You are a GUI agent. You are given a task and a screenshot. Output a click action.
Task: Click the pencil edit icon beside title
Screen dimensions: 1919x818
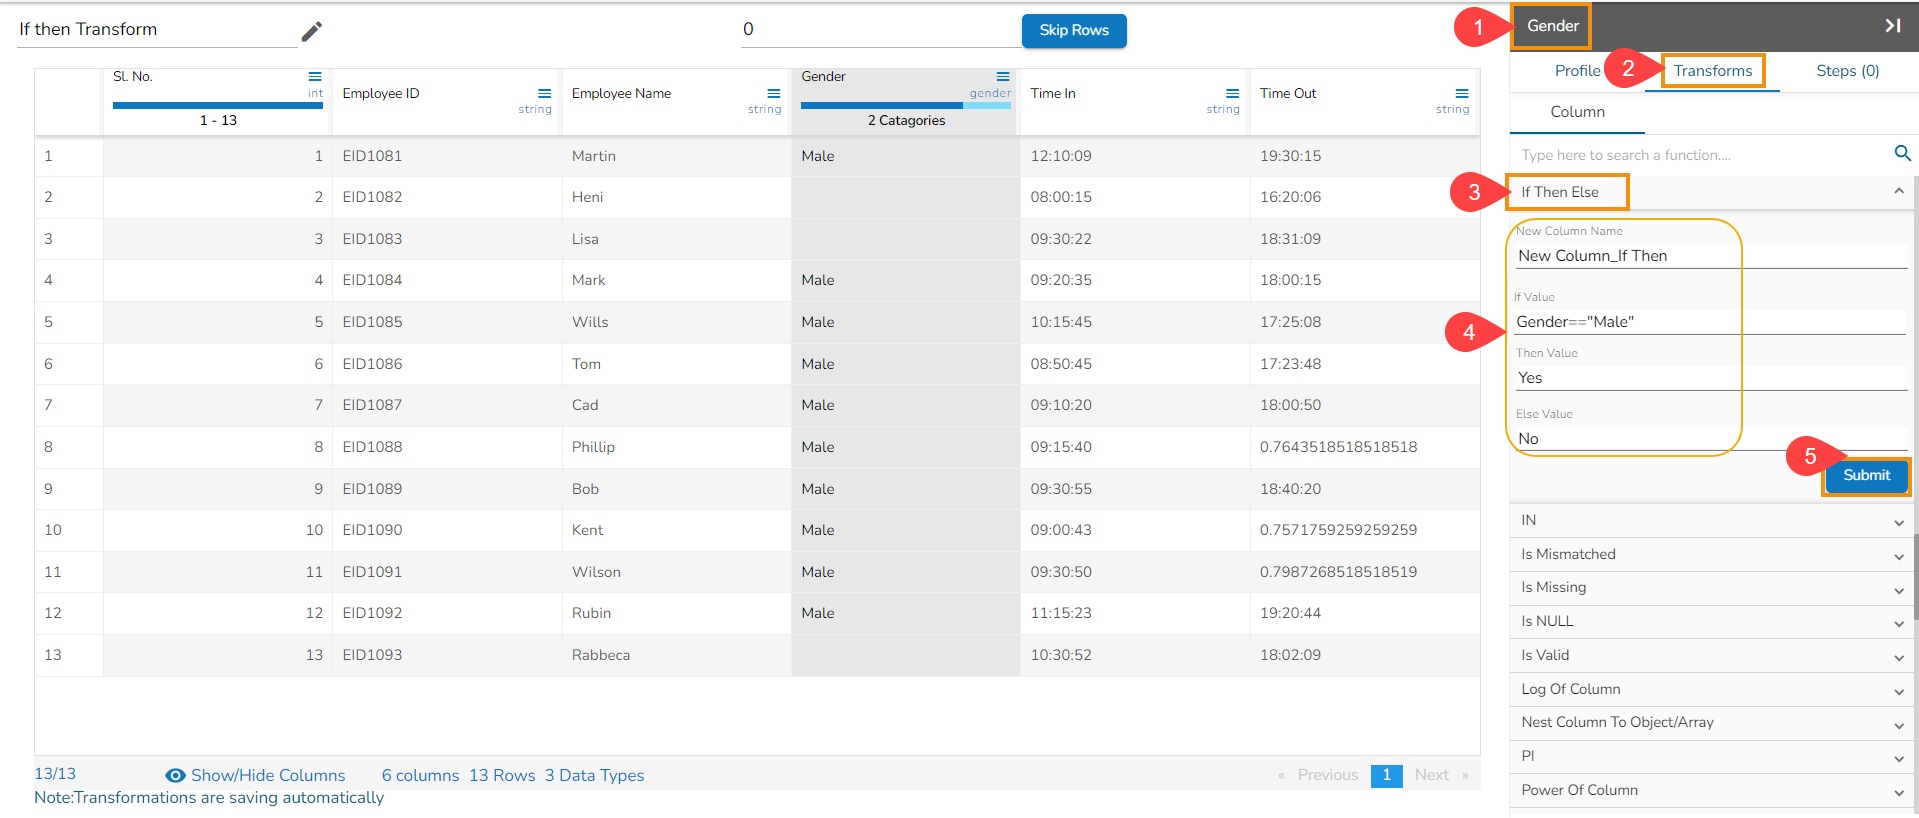312,32
